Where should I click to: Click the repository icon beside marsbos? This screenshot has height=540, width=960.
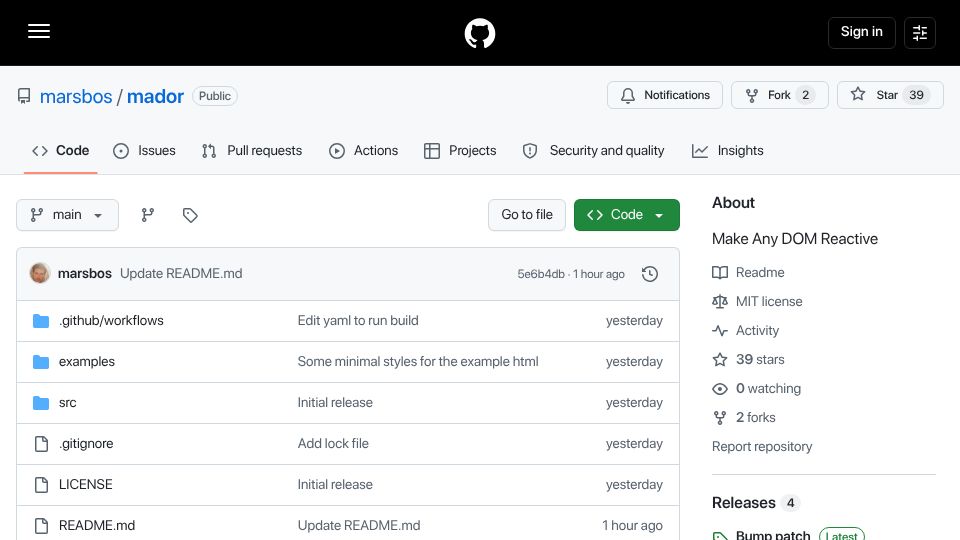24,96
